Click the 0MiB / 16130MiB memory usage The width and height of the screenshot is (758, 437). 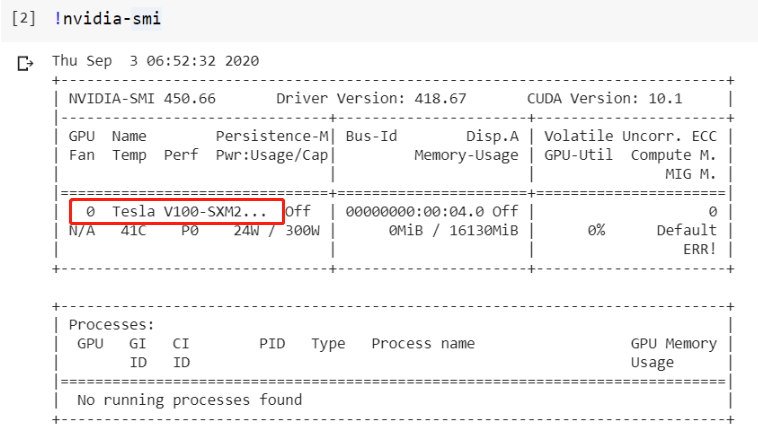(x=454, y=230)
